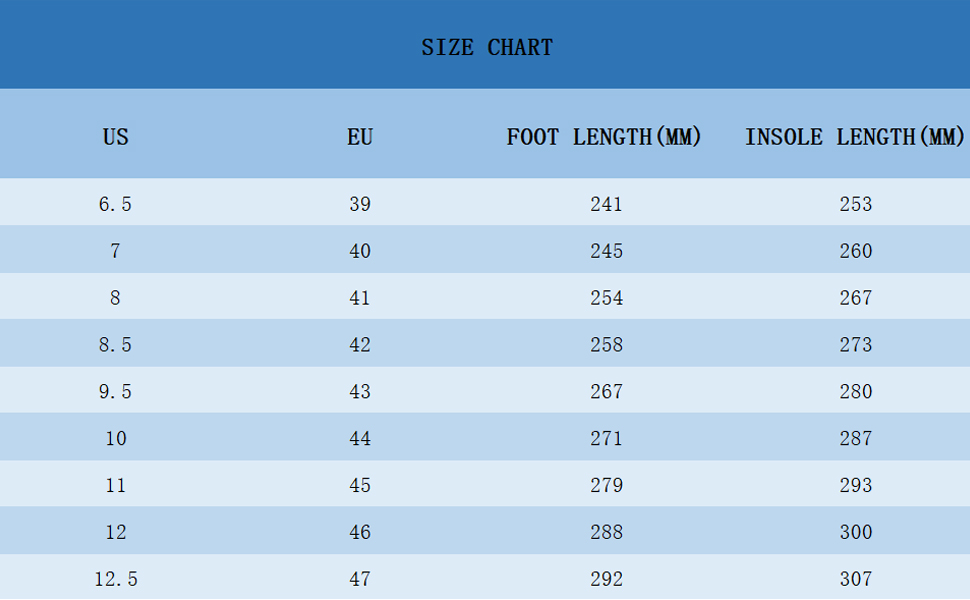Select foot length value 245
970x600 pixels.
[x=606, y=251]
